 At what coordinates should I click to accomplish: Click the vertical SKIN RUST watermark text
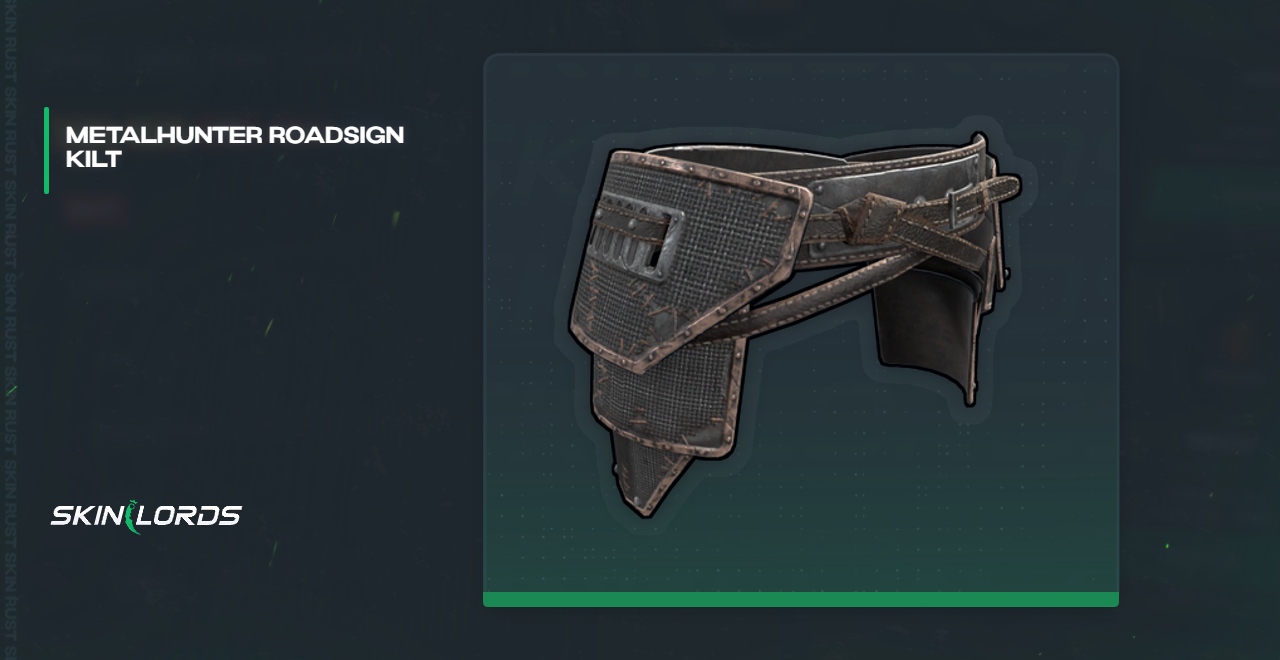click(10, 330)
